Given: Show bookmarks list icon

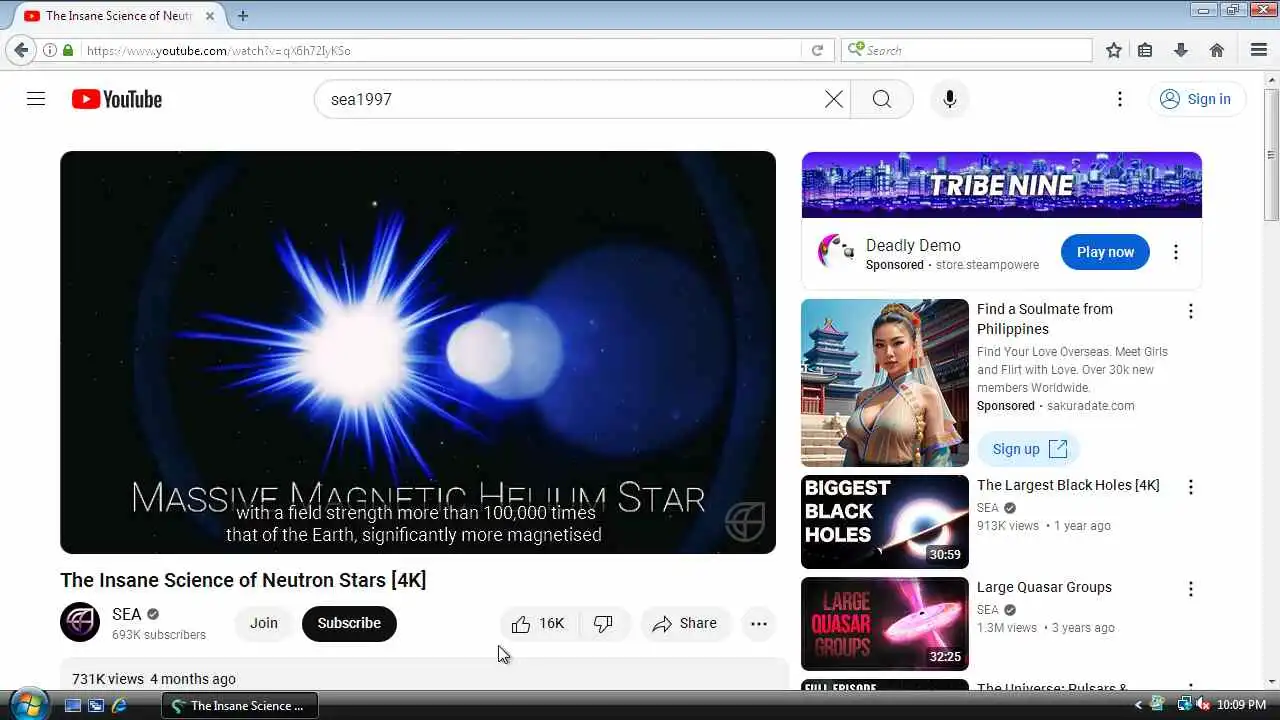Looking at the screenshot, I should click(1145, 50).
